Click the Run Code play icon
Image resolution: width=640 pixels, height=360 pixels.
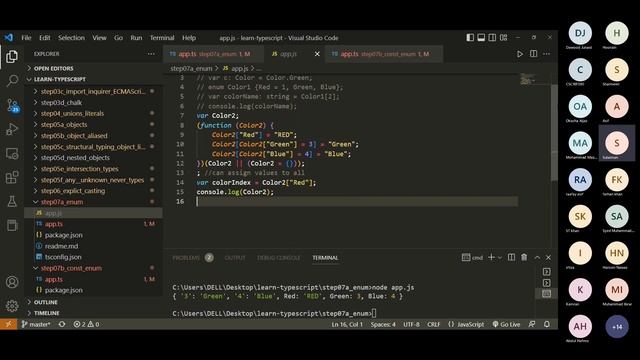point(520,54)
